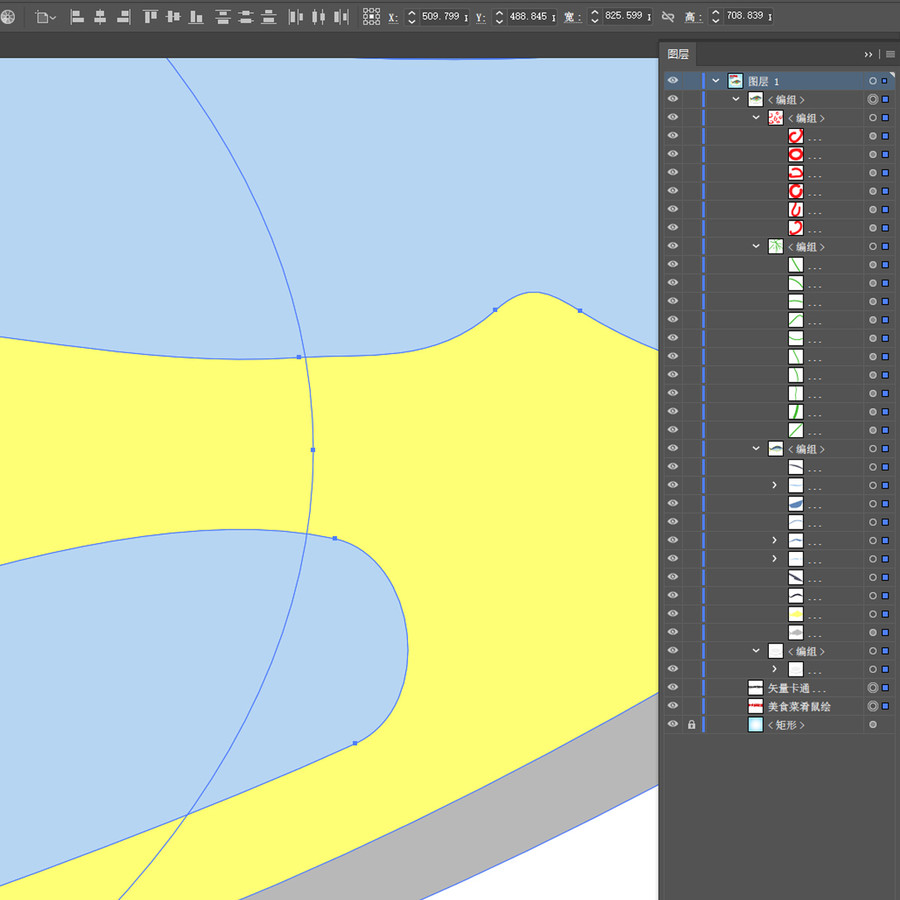Click the 高 height stepper arrows

pos(716,17)
